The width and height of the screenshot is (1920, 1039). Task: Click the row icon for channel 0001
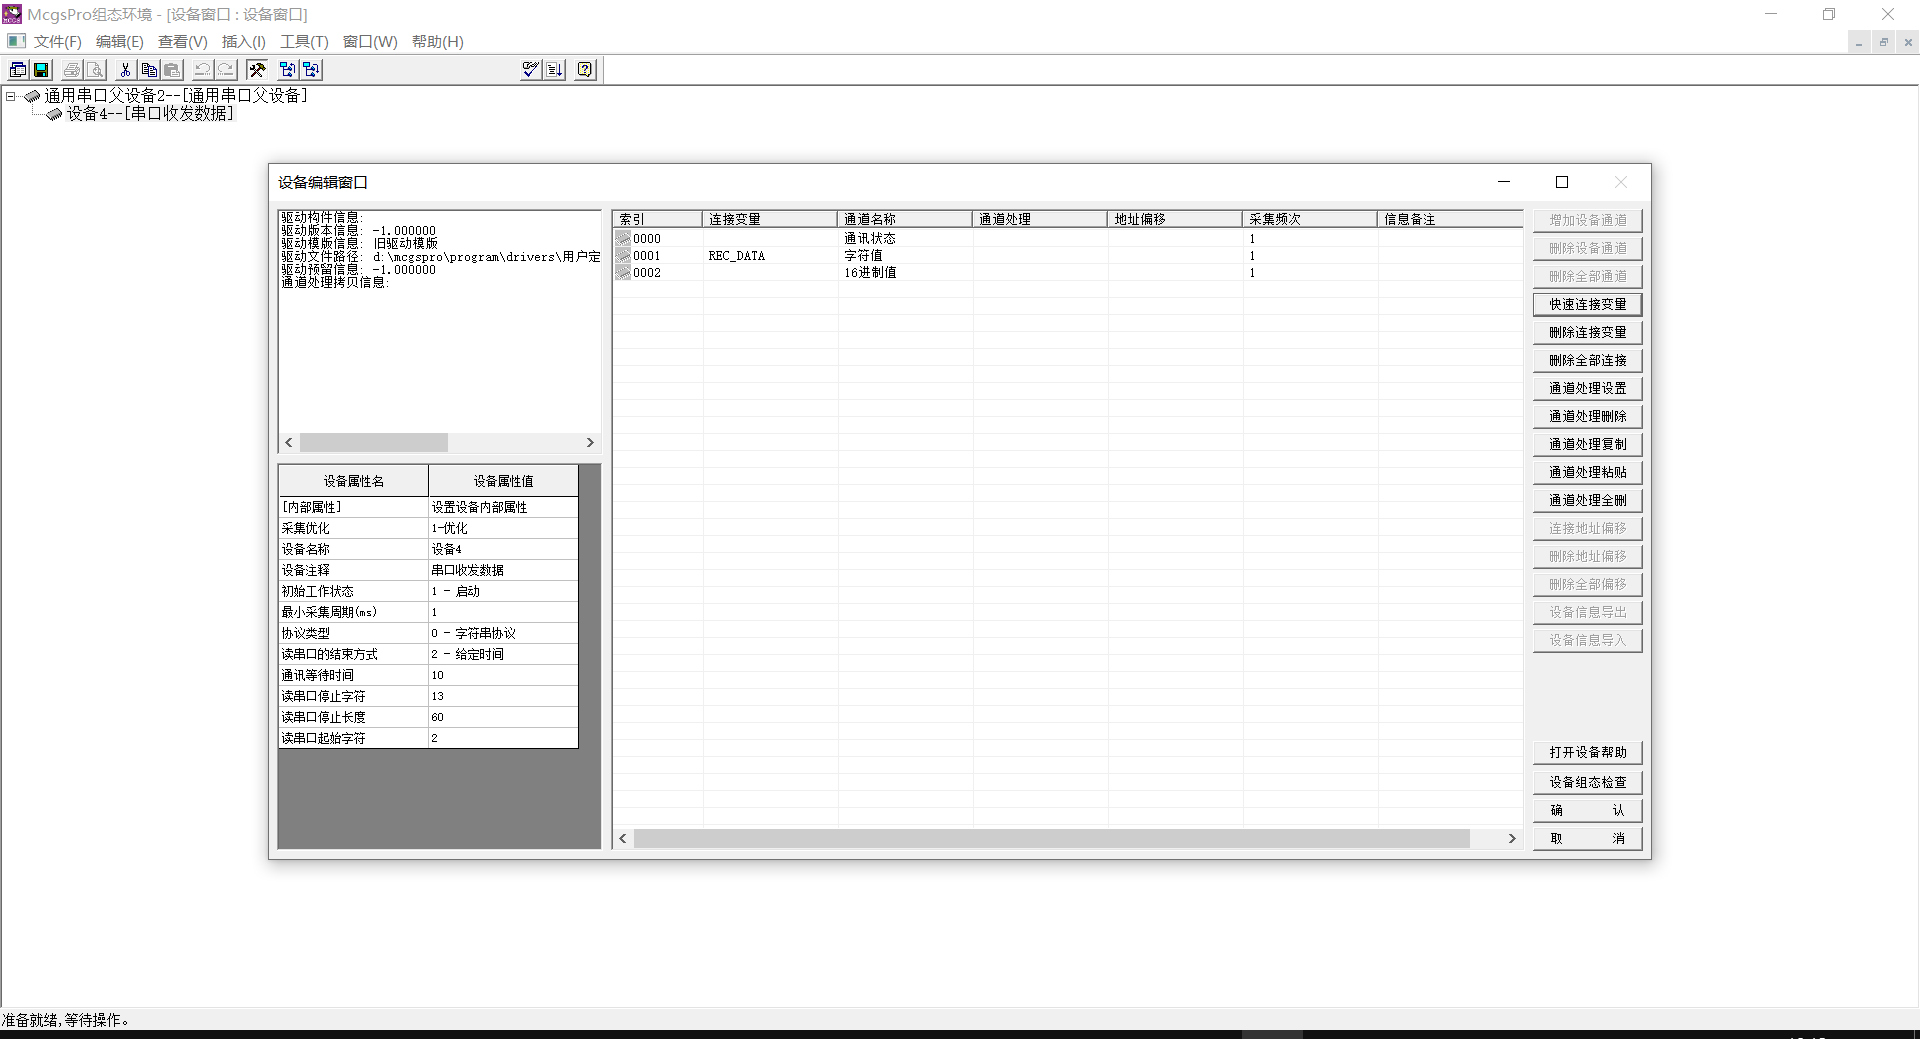[x=623, y=255]
